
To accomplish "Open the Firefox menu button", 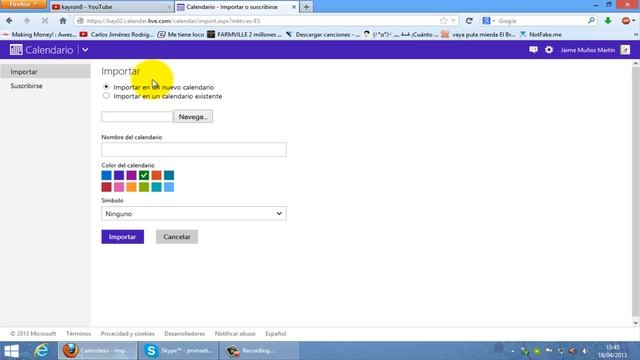I will (23, 4).
